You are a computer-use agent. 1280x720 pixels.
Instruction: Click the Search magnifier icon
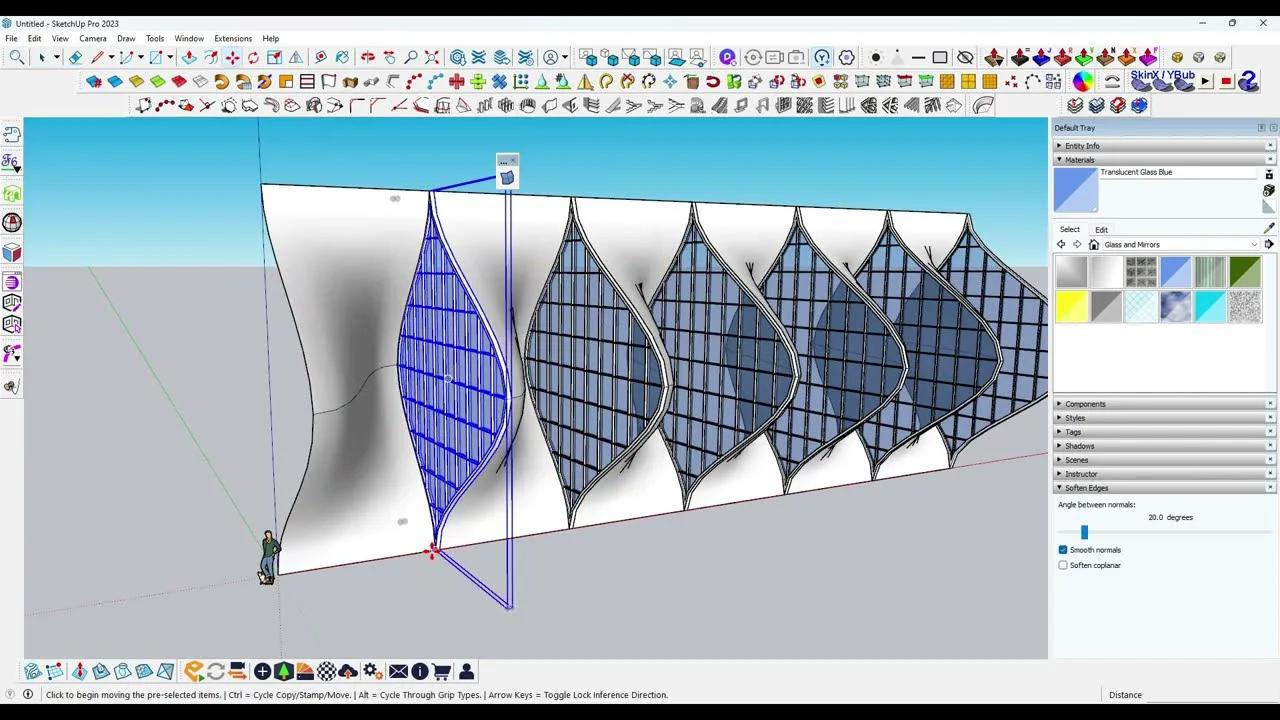coord(17,58)
